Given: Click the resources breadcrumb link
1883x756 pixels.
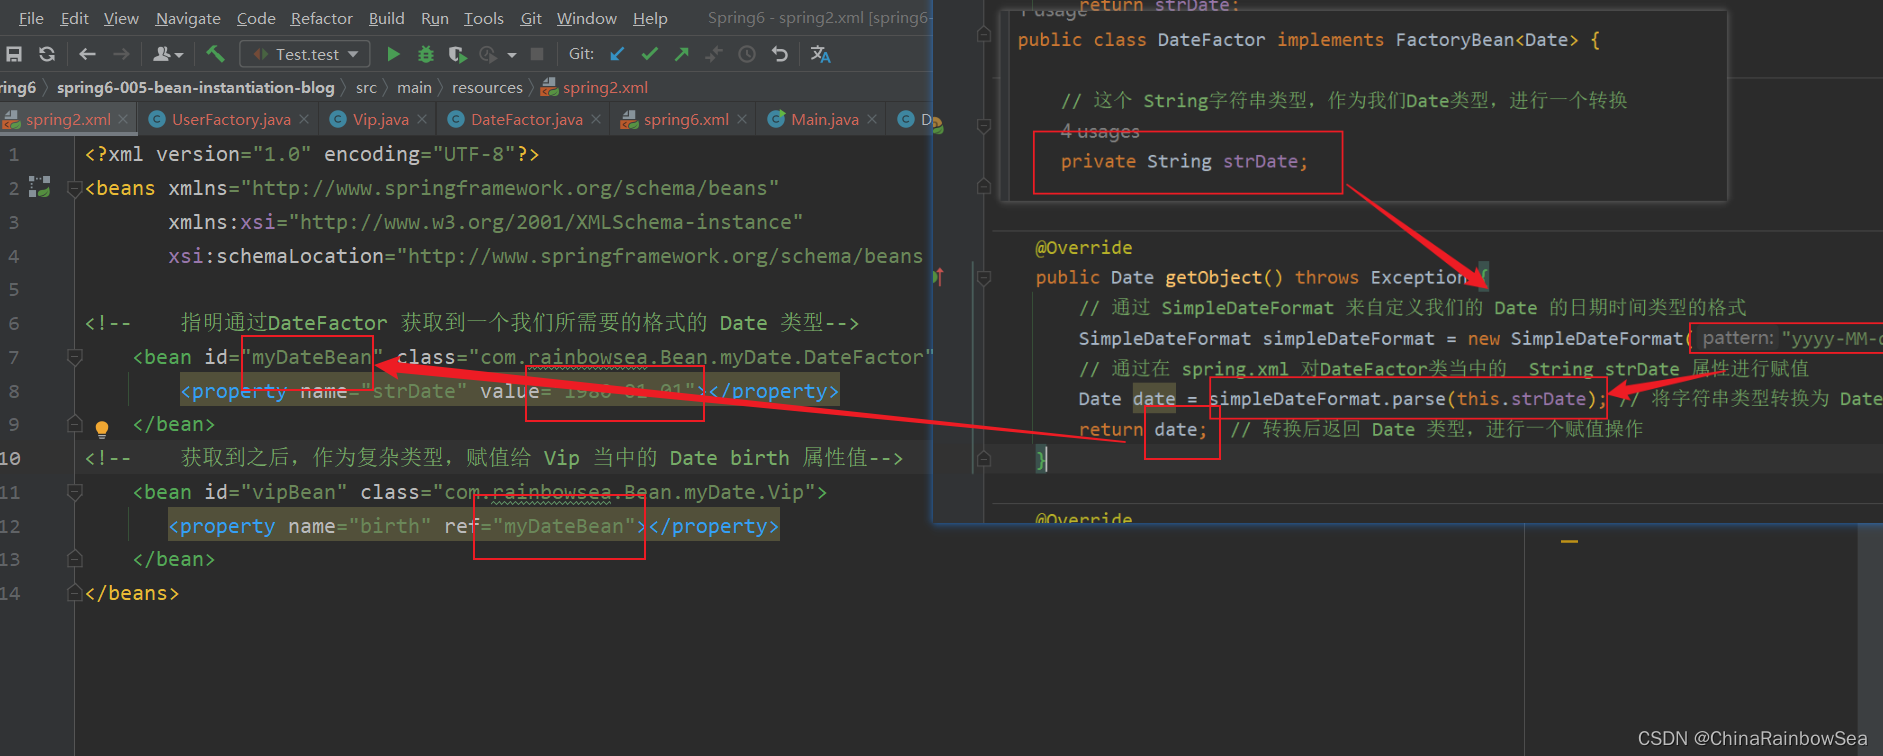Looking at the screenshot, I should pyautogui.click(x=487, y=88).
